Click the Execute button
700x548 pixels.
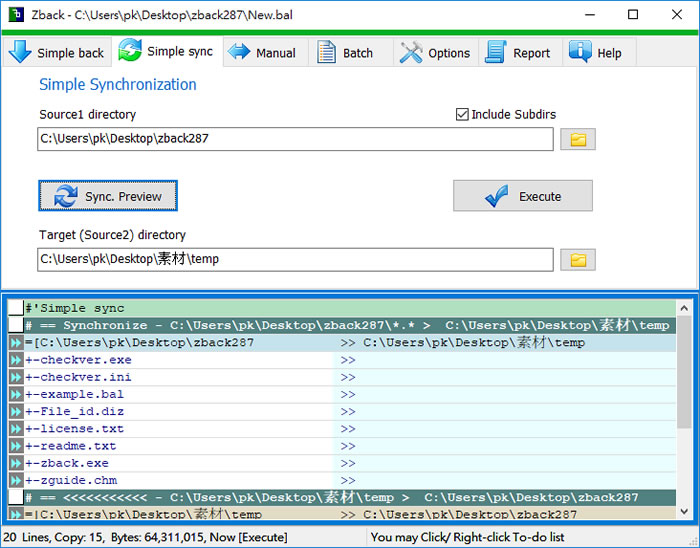(x=523, y=196)
